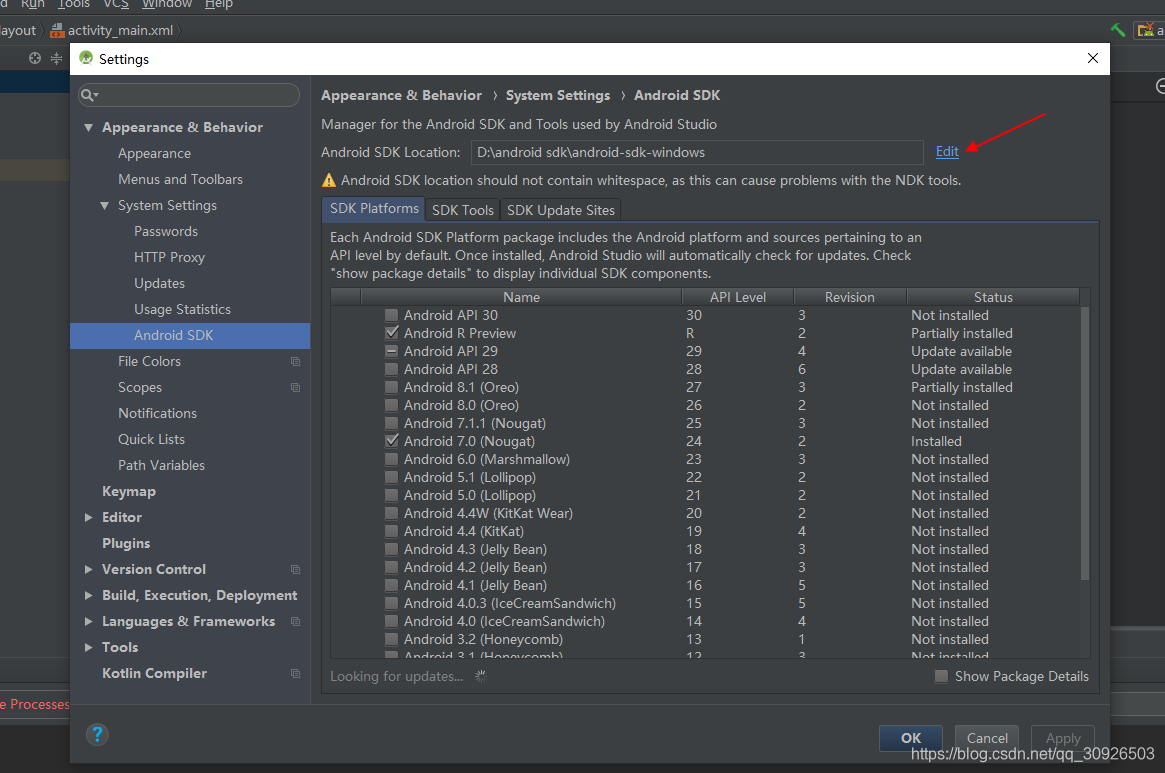Screen dimensions: 1165x773
Task: Open the app run configuration selector
Action: coord(1149,30)
